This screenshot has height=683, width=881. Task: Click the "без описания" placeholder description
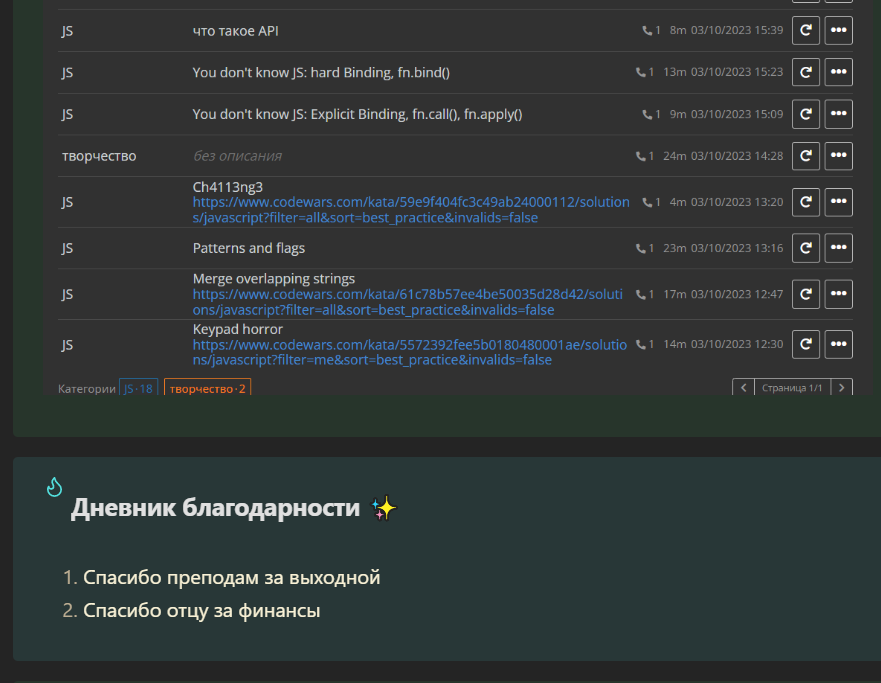click(x=237, y=156)
